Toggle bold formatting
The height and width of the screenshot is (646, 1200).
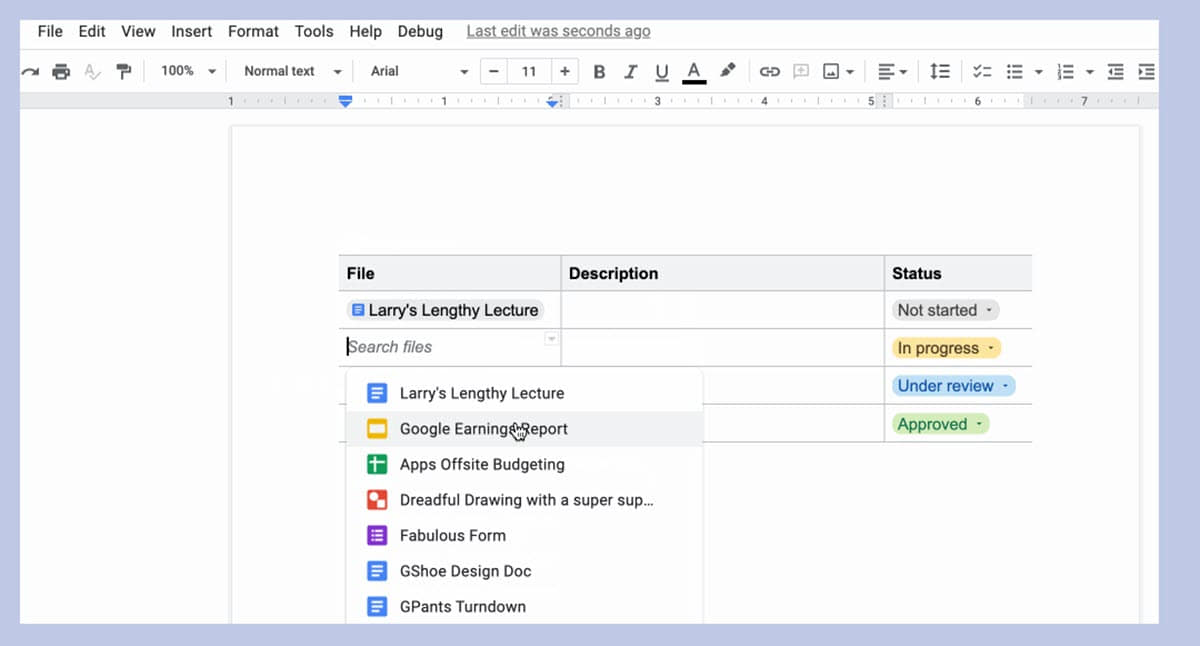[599, 71]
